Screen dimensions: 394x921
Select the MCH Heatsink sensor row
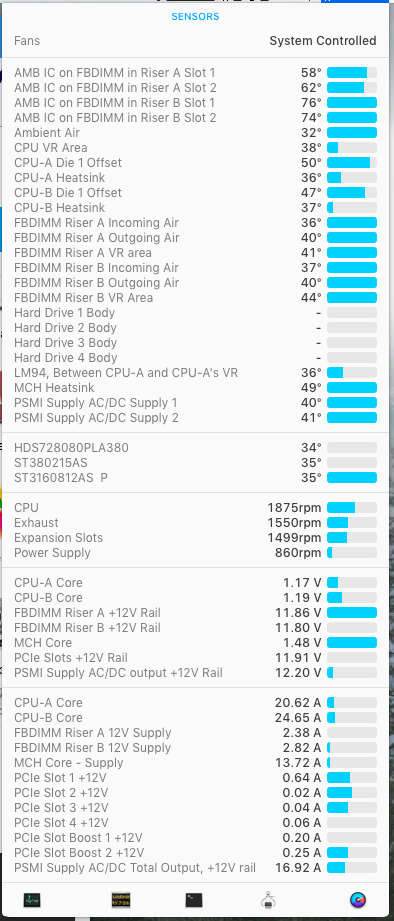(x=196, y=388)
